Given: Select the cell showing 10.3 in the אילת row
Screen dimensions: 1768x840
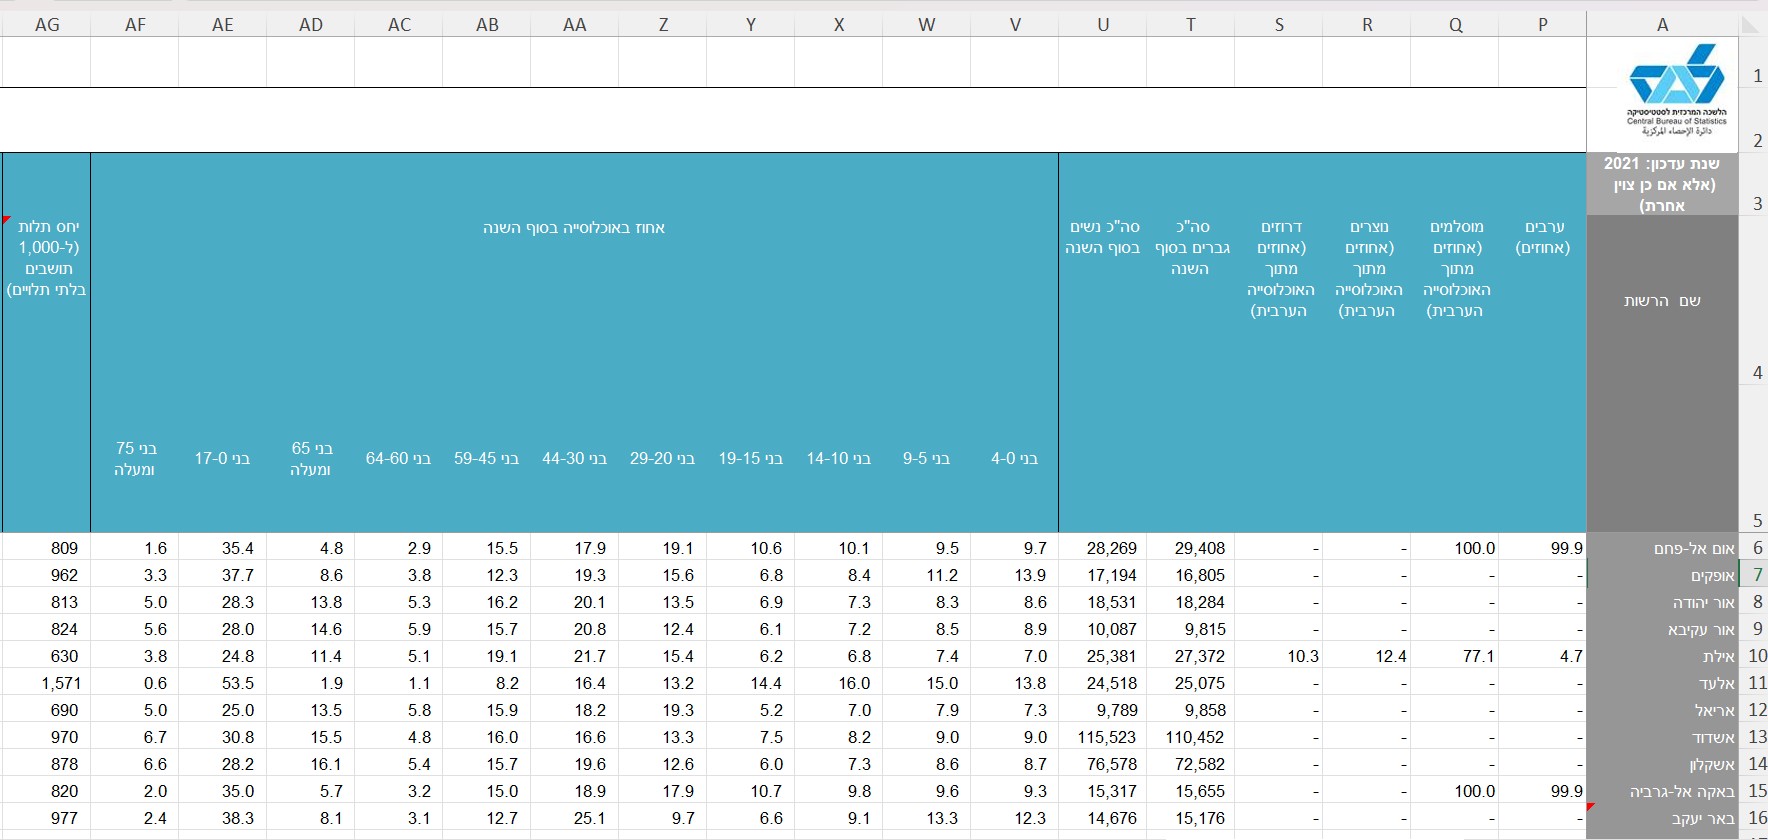Looking at the screenshot, I should click(x=1279, y=657).
